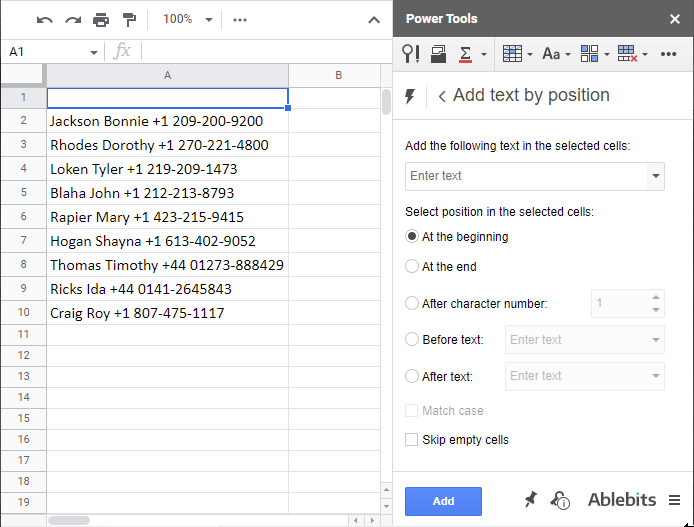
Task: Select cell with Ricks Ida +44 0141-2645843
Action: coord(167,289)
